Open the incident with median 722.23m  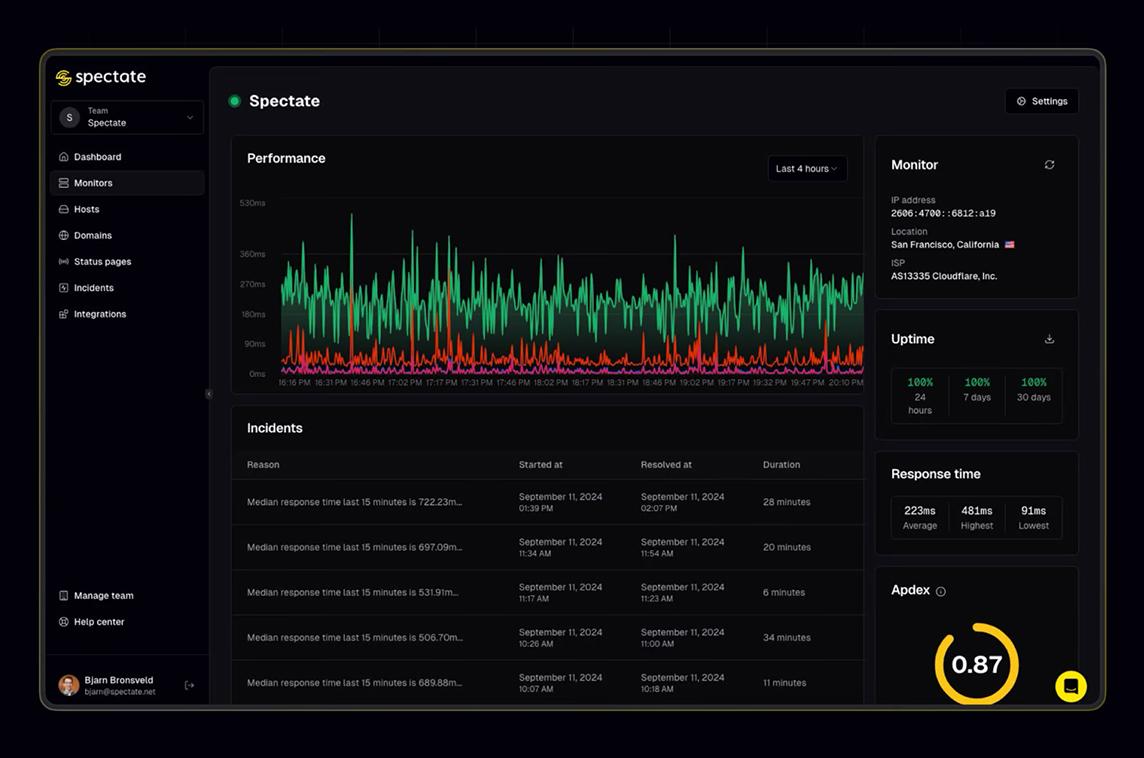coord(547,502)
